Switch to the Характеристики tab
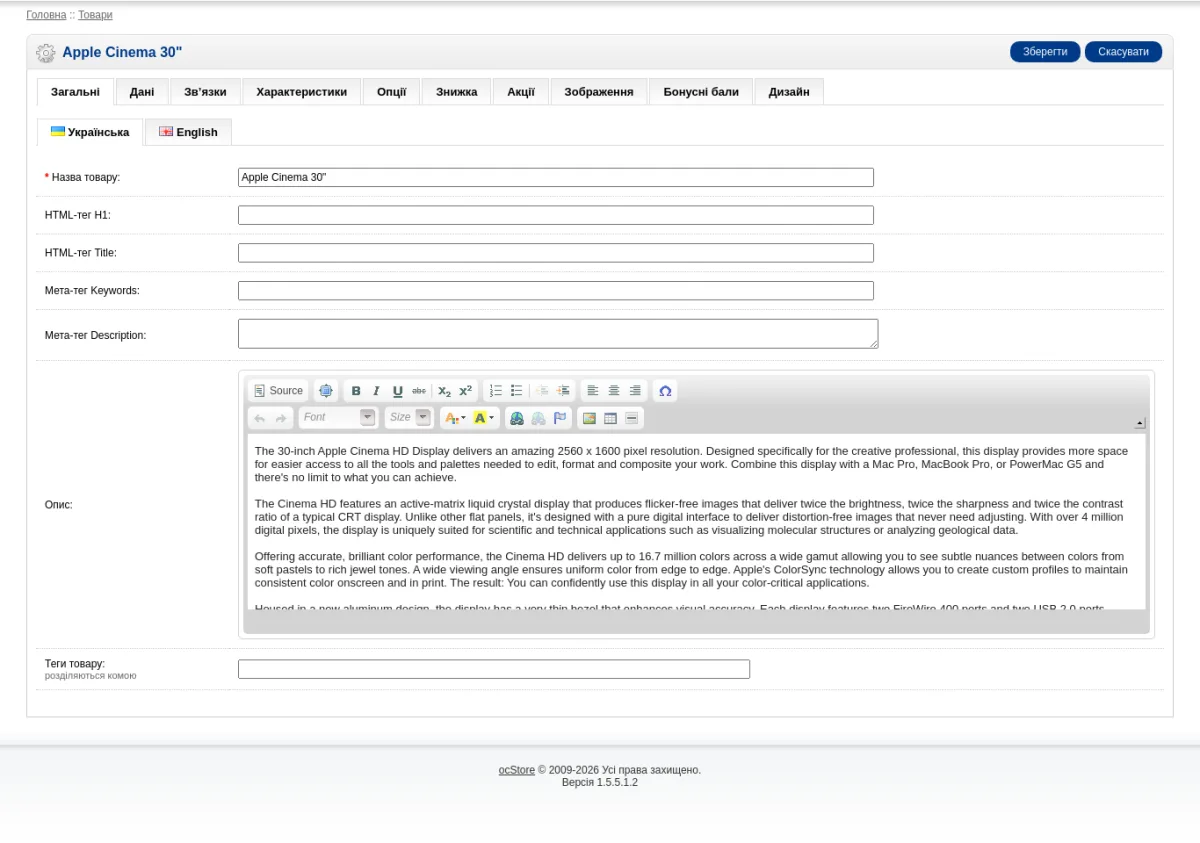The height and width of the screenshot is (843, 1200). pyautogui.click(x=302, y=92)
